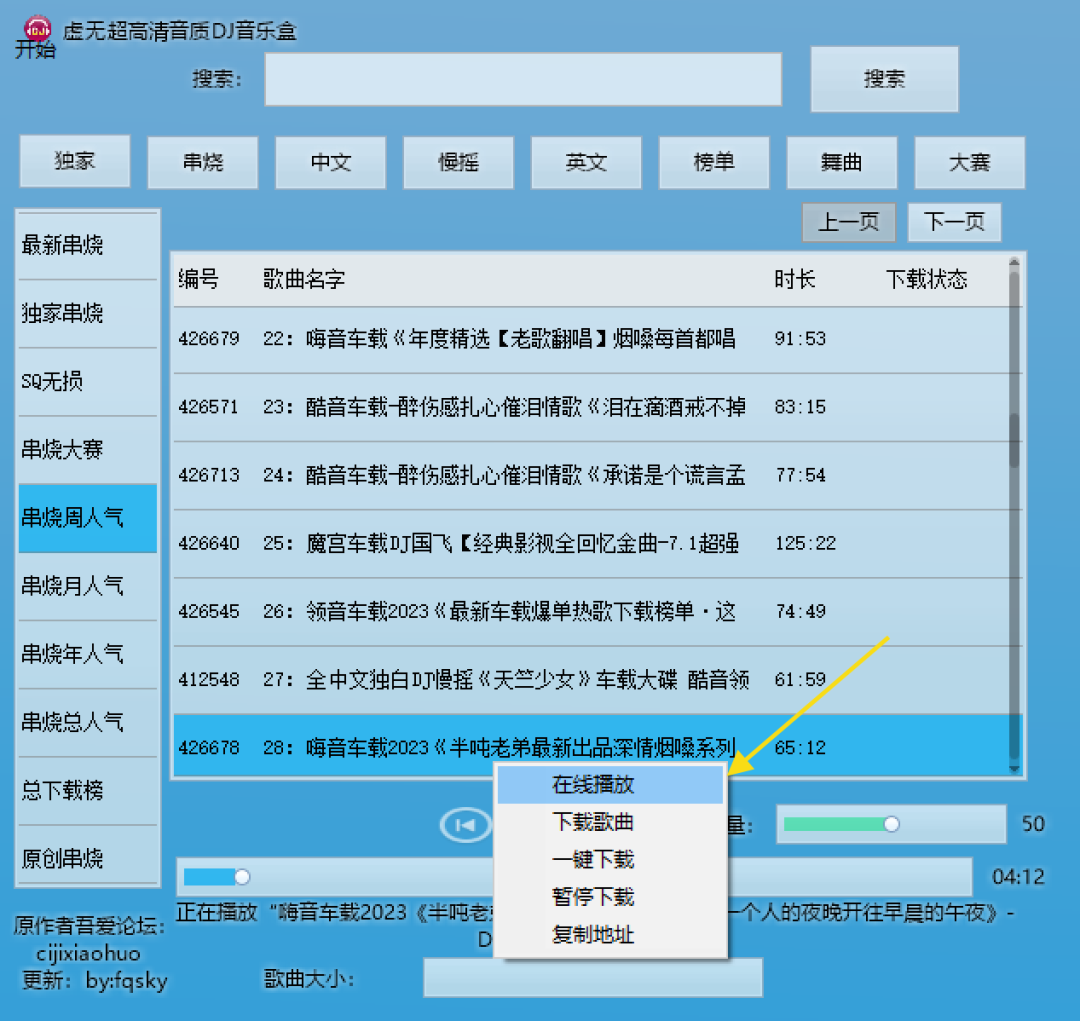Click 一键下载 in the context menu
The height and width of the screenshot is (1021, 1080).
[x=594, y=860]
